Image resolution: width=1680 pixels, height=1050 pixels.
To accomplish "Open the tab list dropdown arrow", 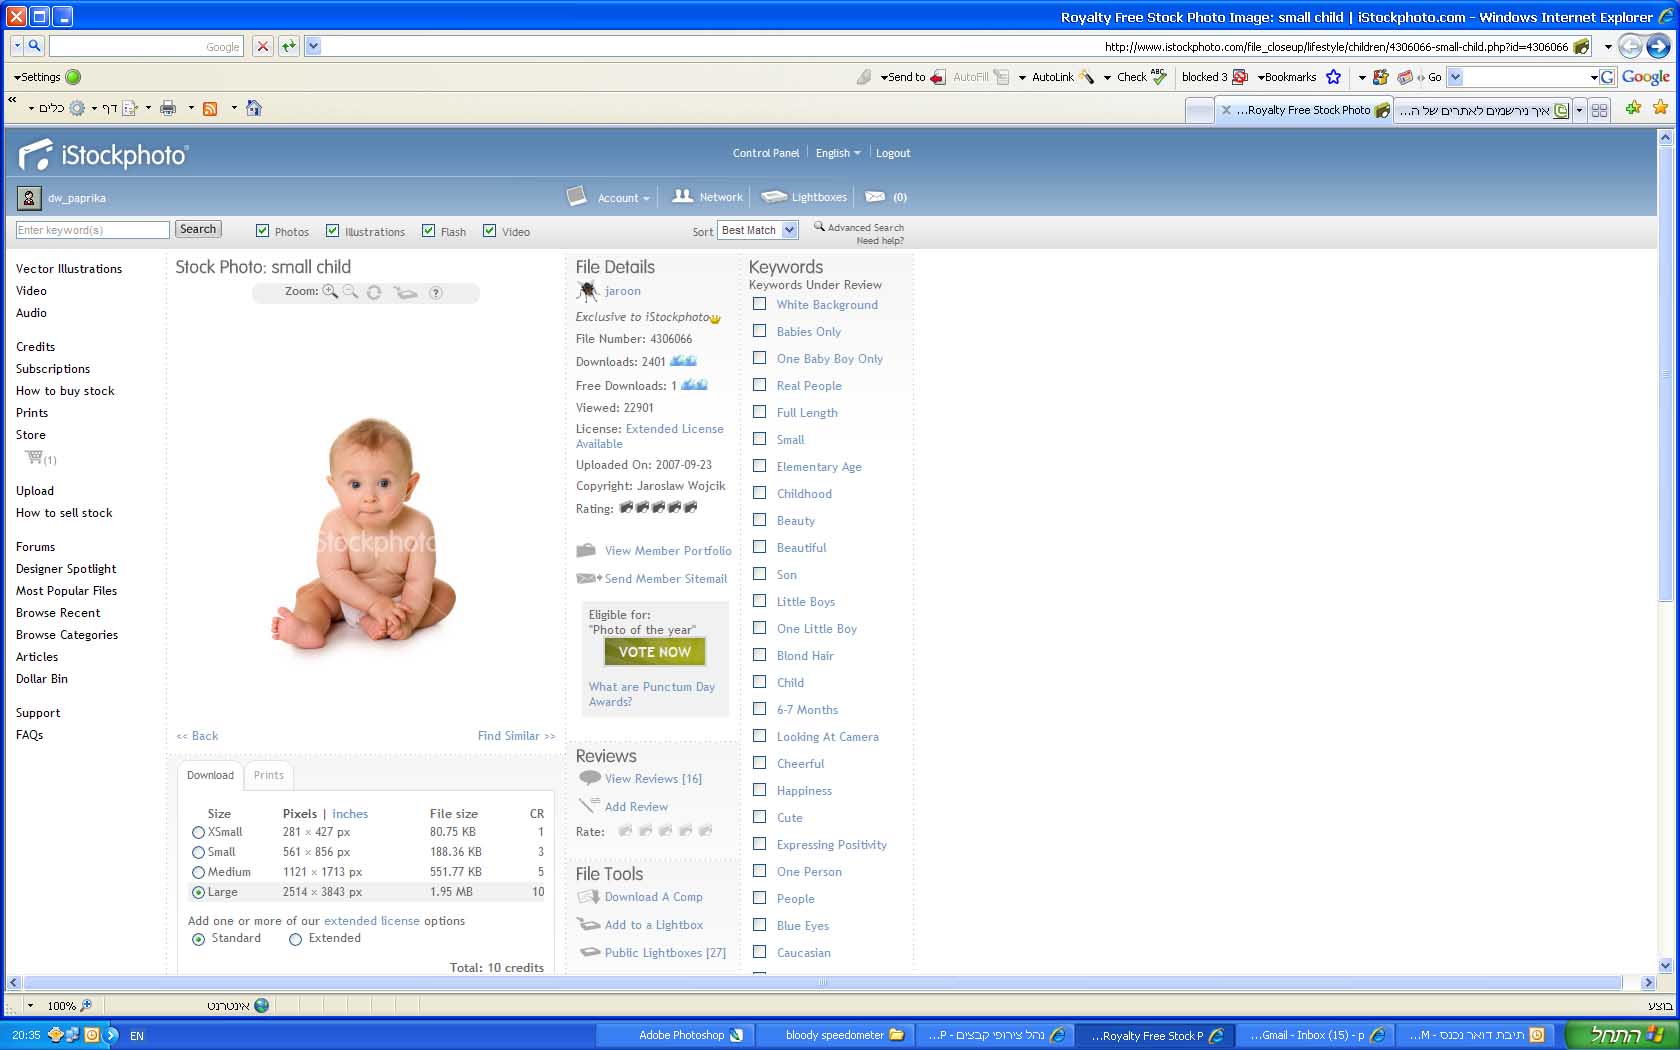I will coord(1580,110).
